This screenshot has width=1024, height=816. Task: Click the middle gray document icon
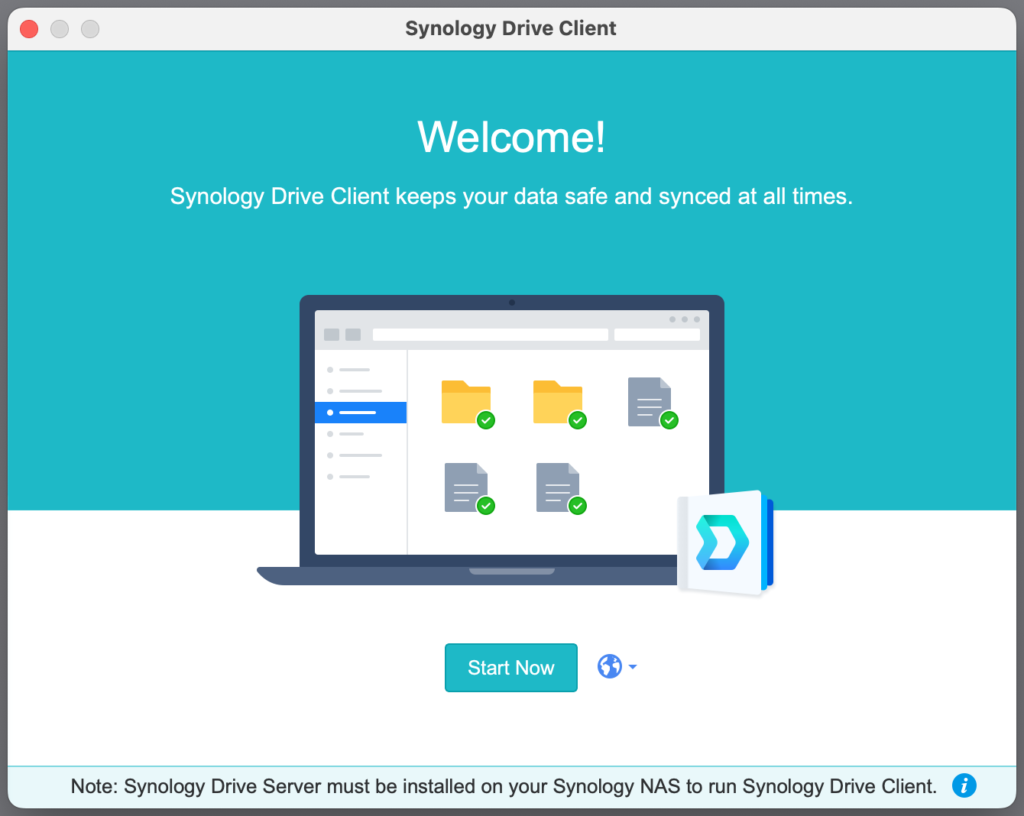(x=556, y=485)
